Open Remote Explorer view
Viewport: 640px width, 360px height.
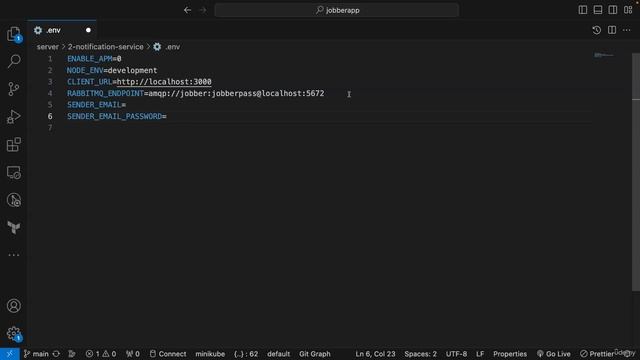(x=13, y=172)
